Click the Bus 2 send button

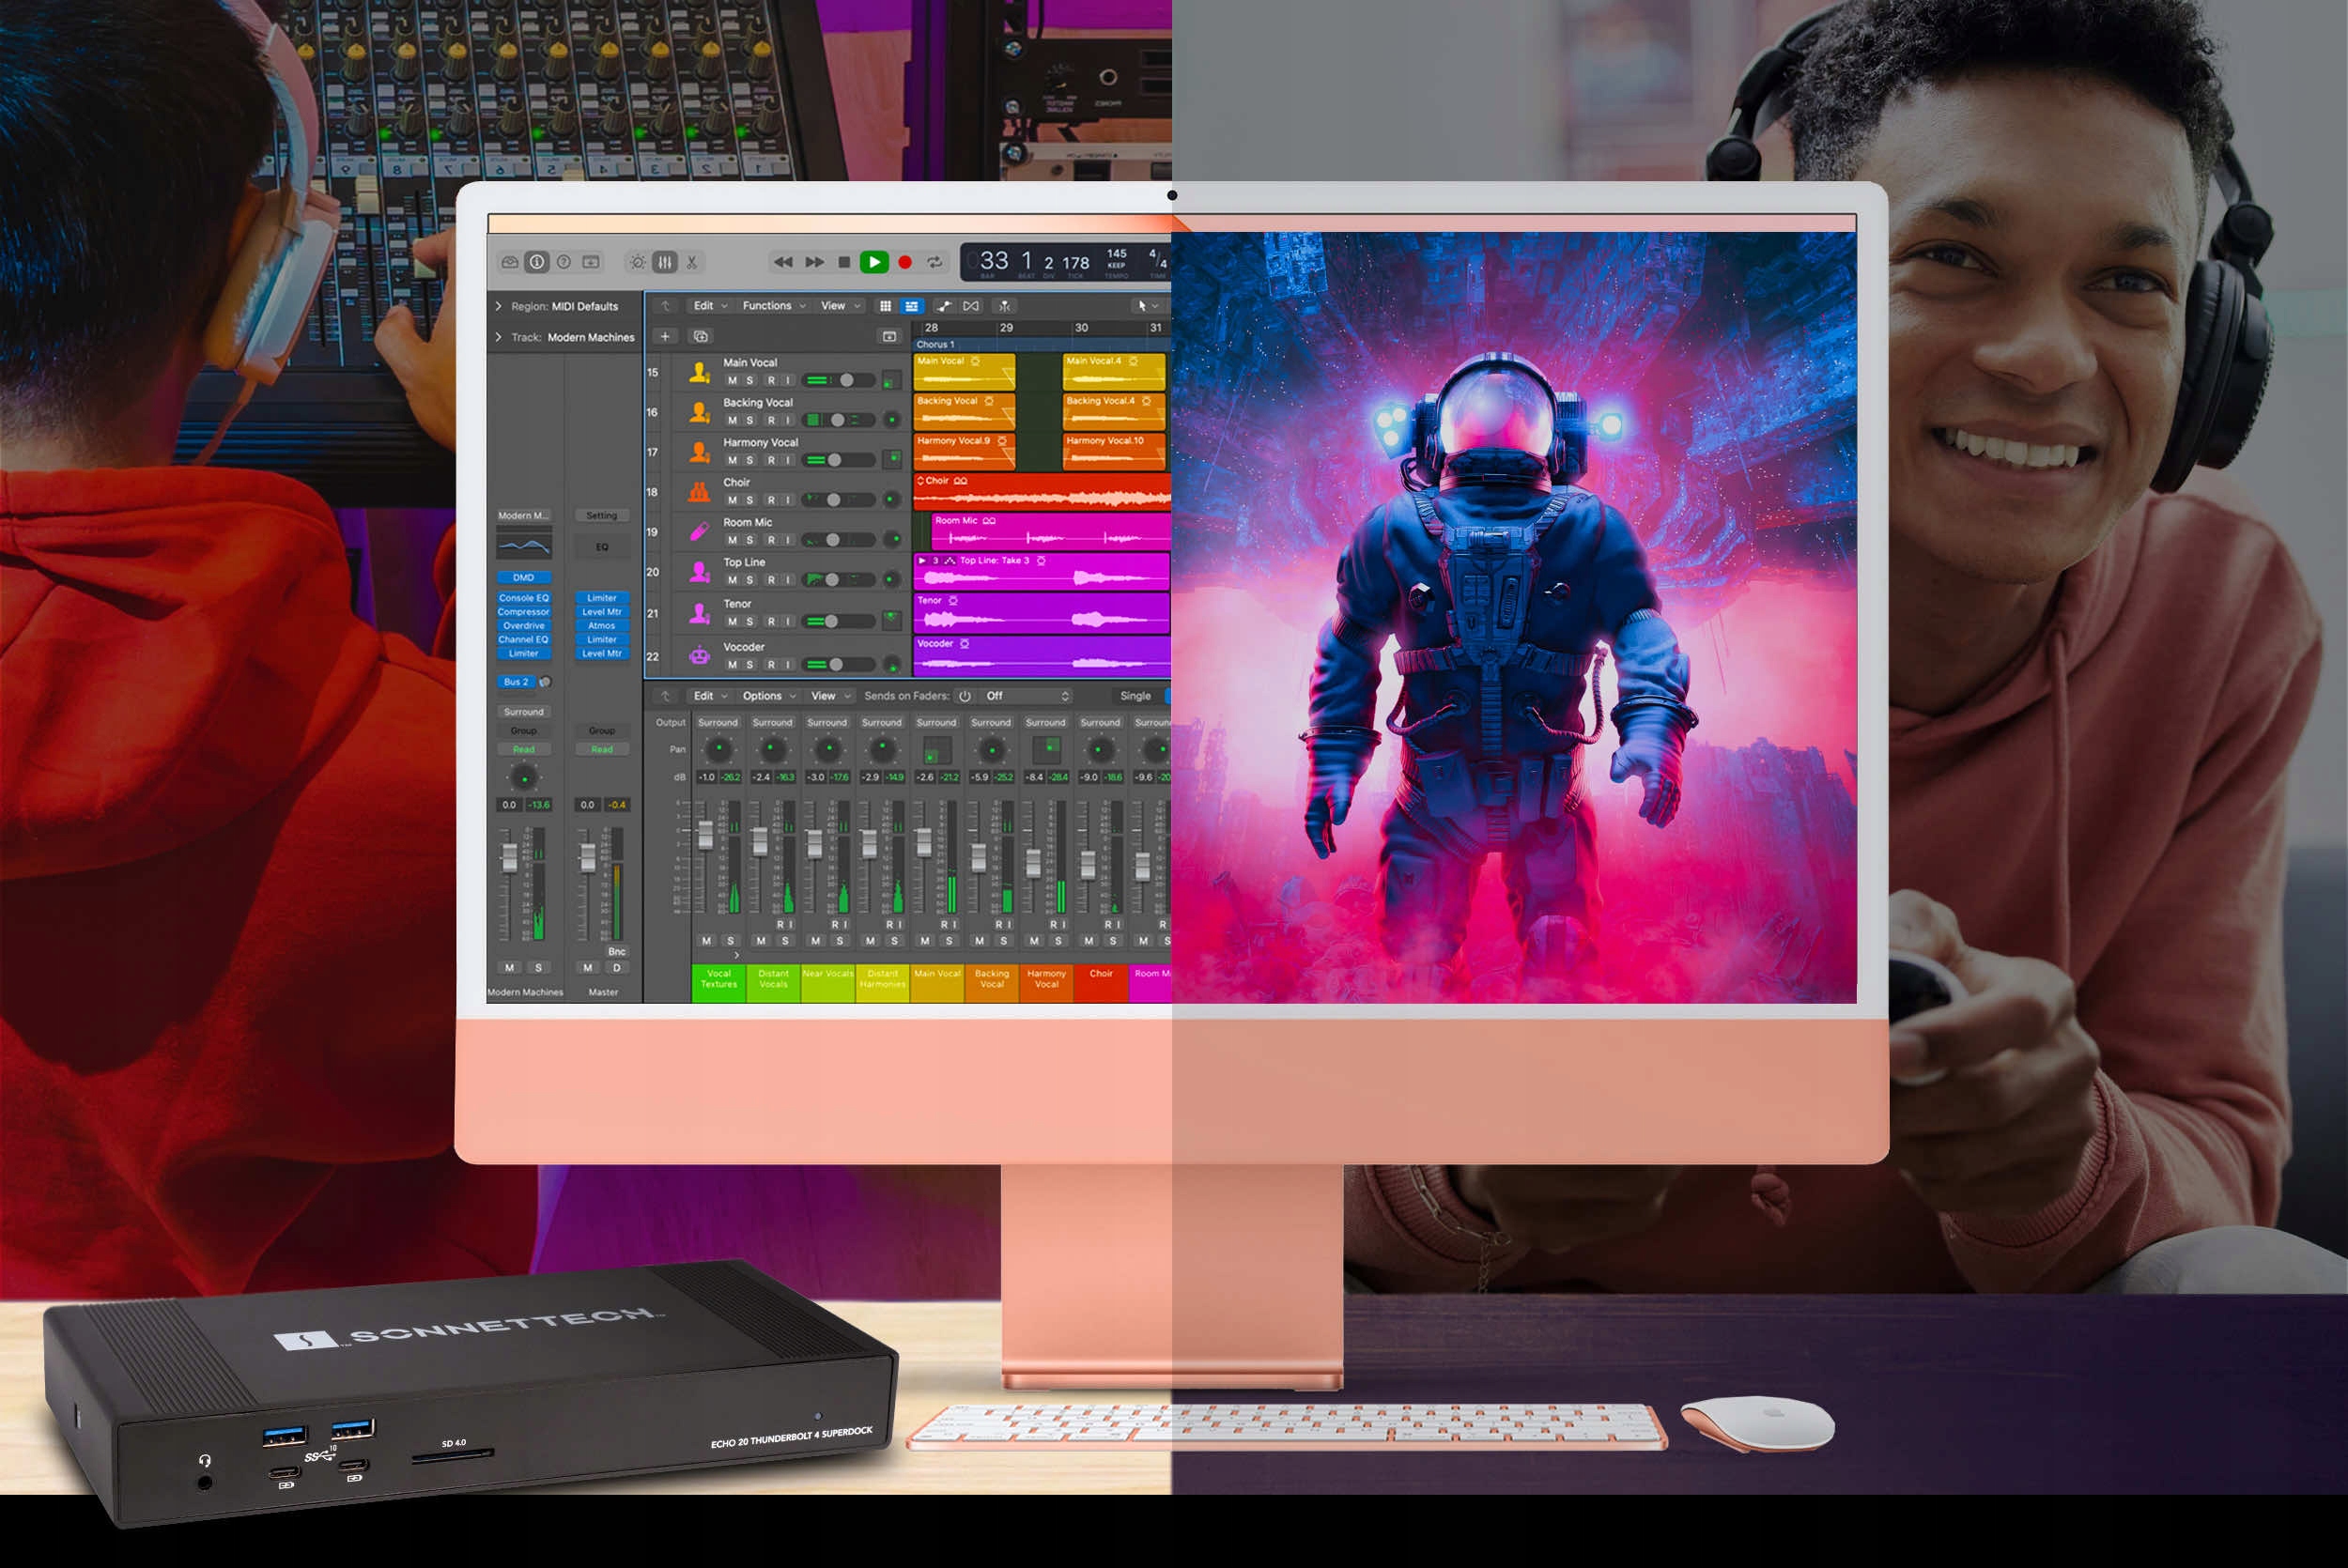(x=516, y=682)
